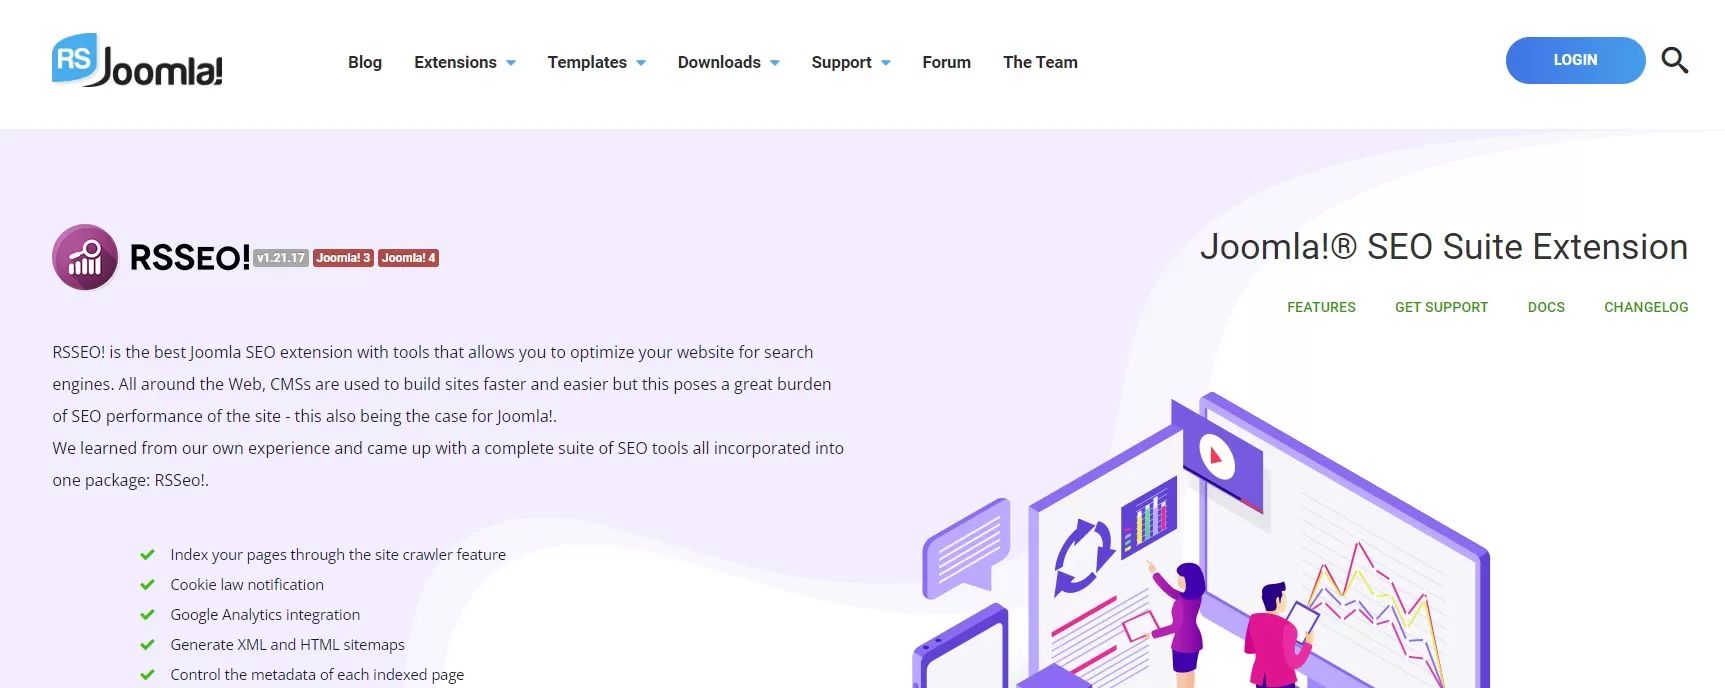The image size is (1725, 688).
Task: Click the play button graphic in illustration
Action: coord(1217,457)
